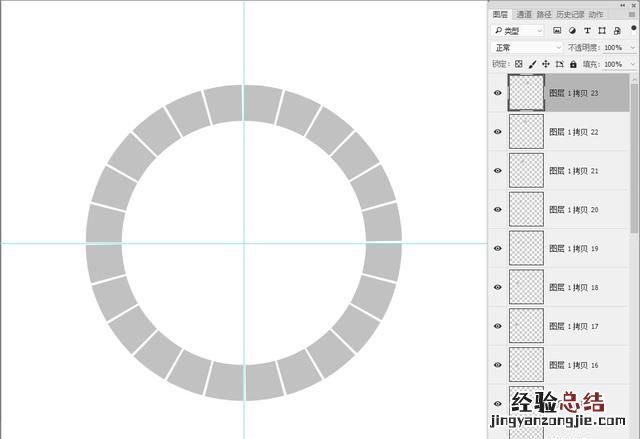The height and width of the screenshot is (439, 640).
Task: Select thumbnail of 图层 1 拷贝 20
Action: click(x=526, y=209)
